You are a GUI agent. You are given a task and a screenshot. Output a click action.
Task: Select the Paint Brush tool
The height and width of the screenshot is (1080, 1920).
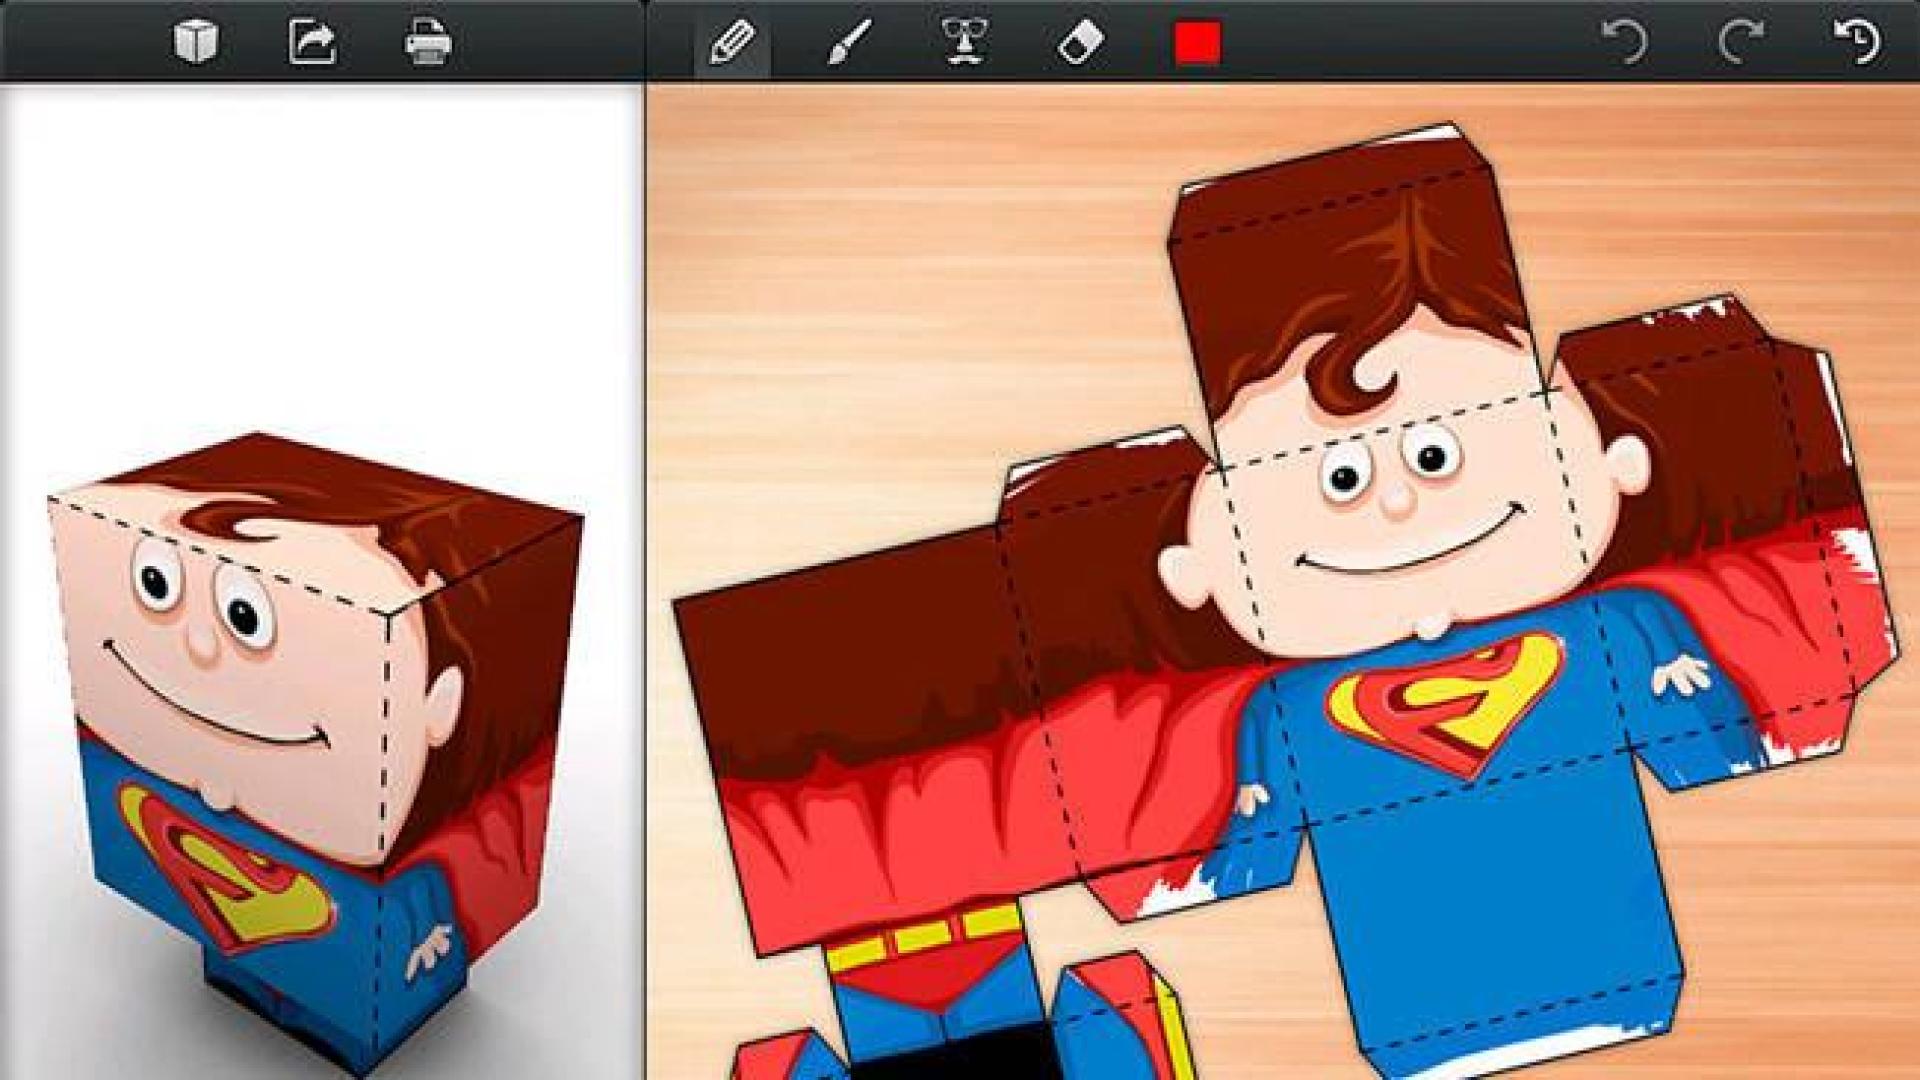tap(849, 43)
